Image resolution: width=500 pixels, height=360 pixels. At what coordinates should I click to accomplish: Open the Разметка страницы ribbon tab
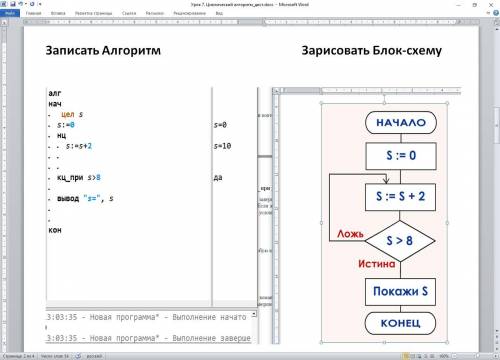click(93, 13)
